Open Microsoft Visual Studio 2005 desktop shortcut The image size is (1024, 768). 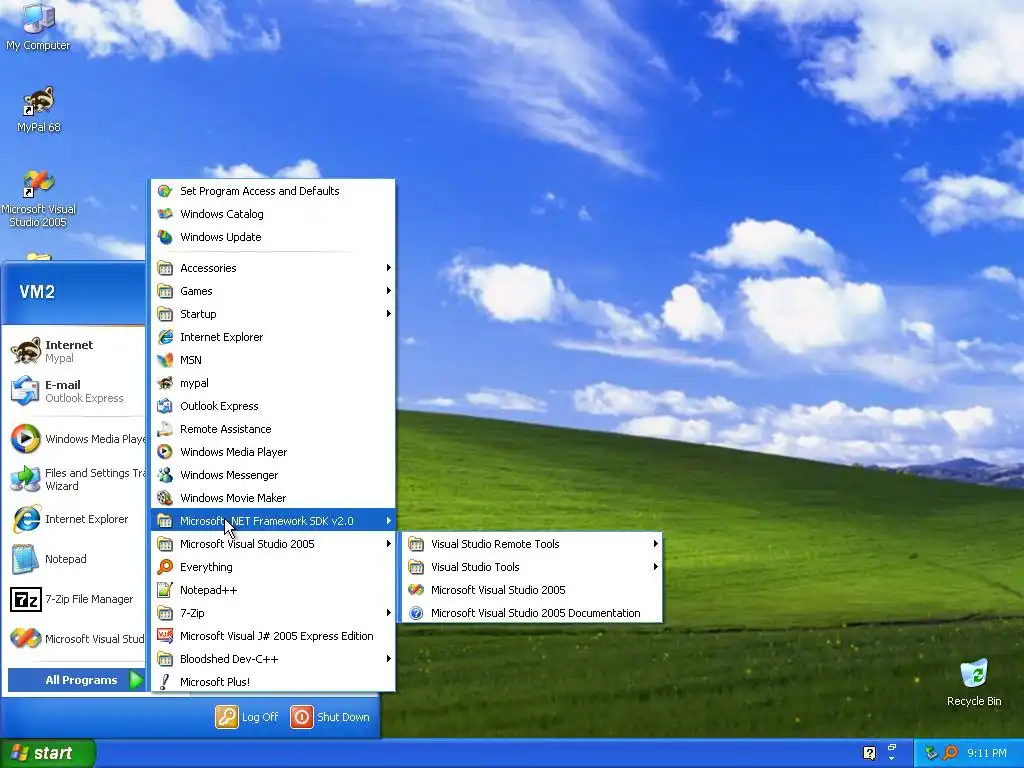pyautogui.click(x=39, y=199)
